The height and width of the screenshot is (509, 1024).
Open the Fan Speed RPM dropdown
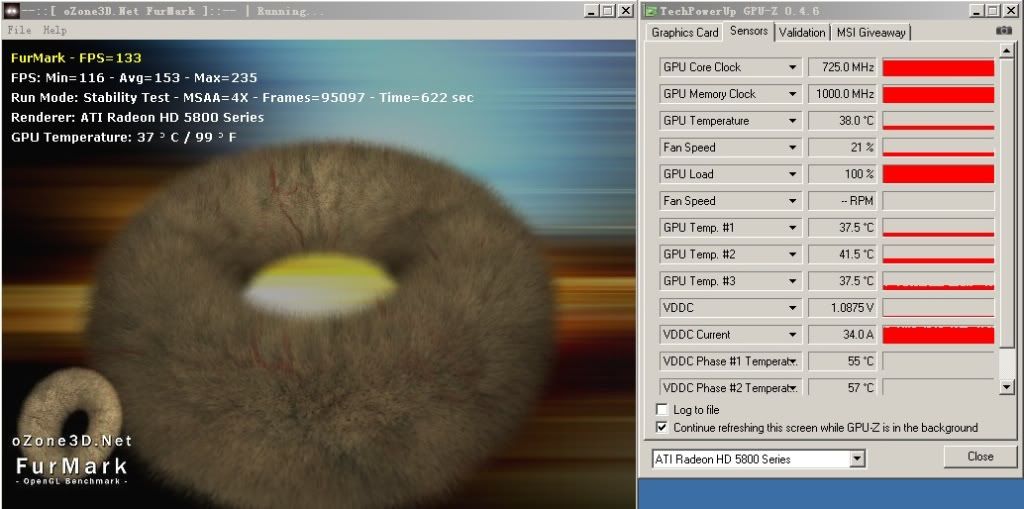click(x=792, y=201)
